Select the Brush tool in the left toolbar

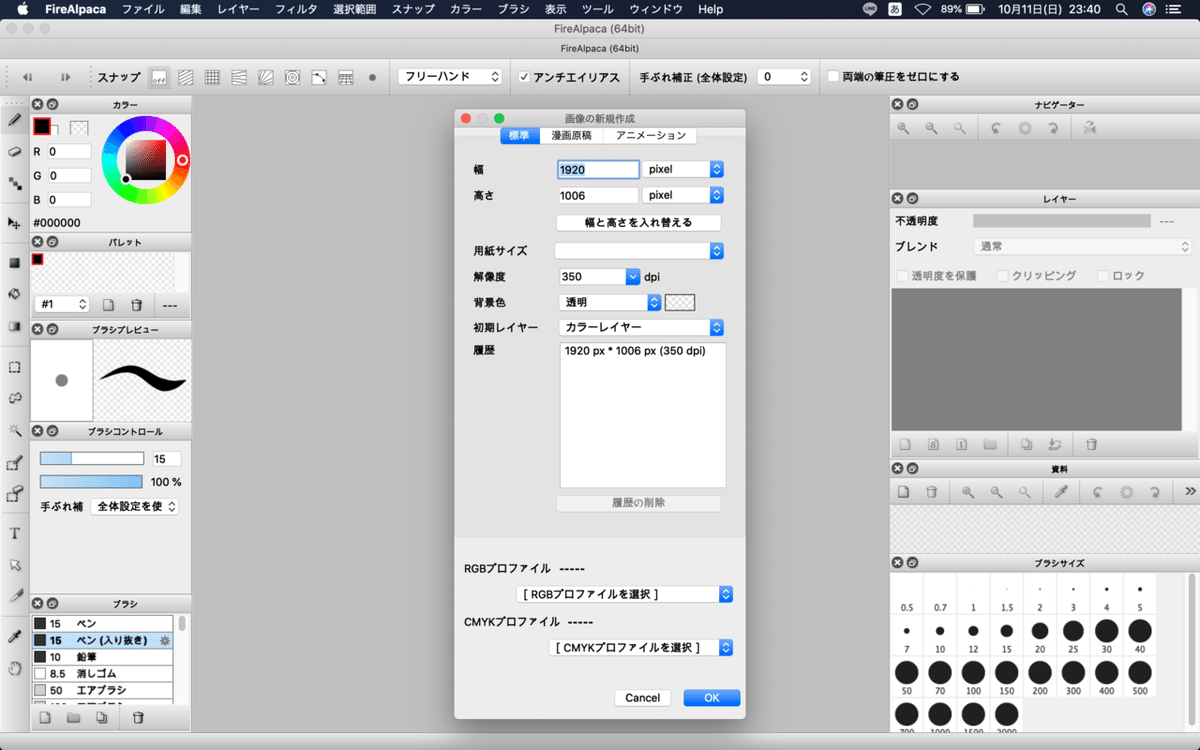pyautogui.click(x=15, y=119)
